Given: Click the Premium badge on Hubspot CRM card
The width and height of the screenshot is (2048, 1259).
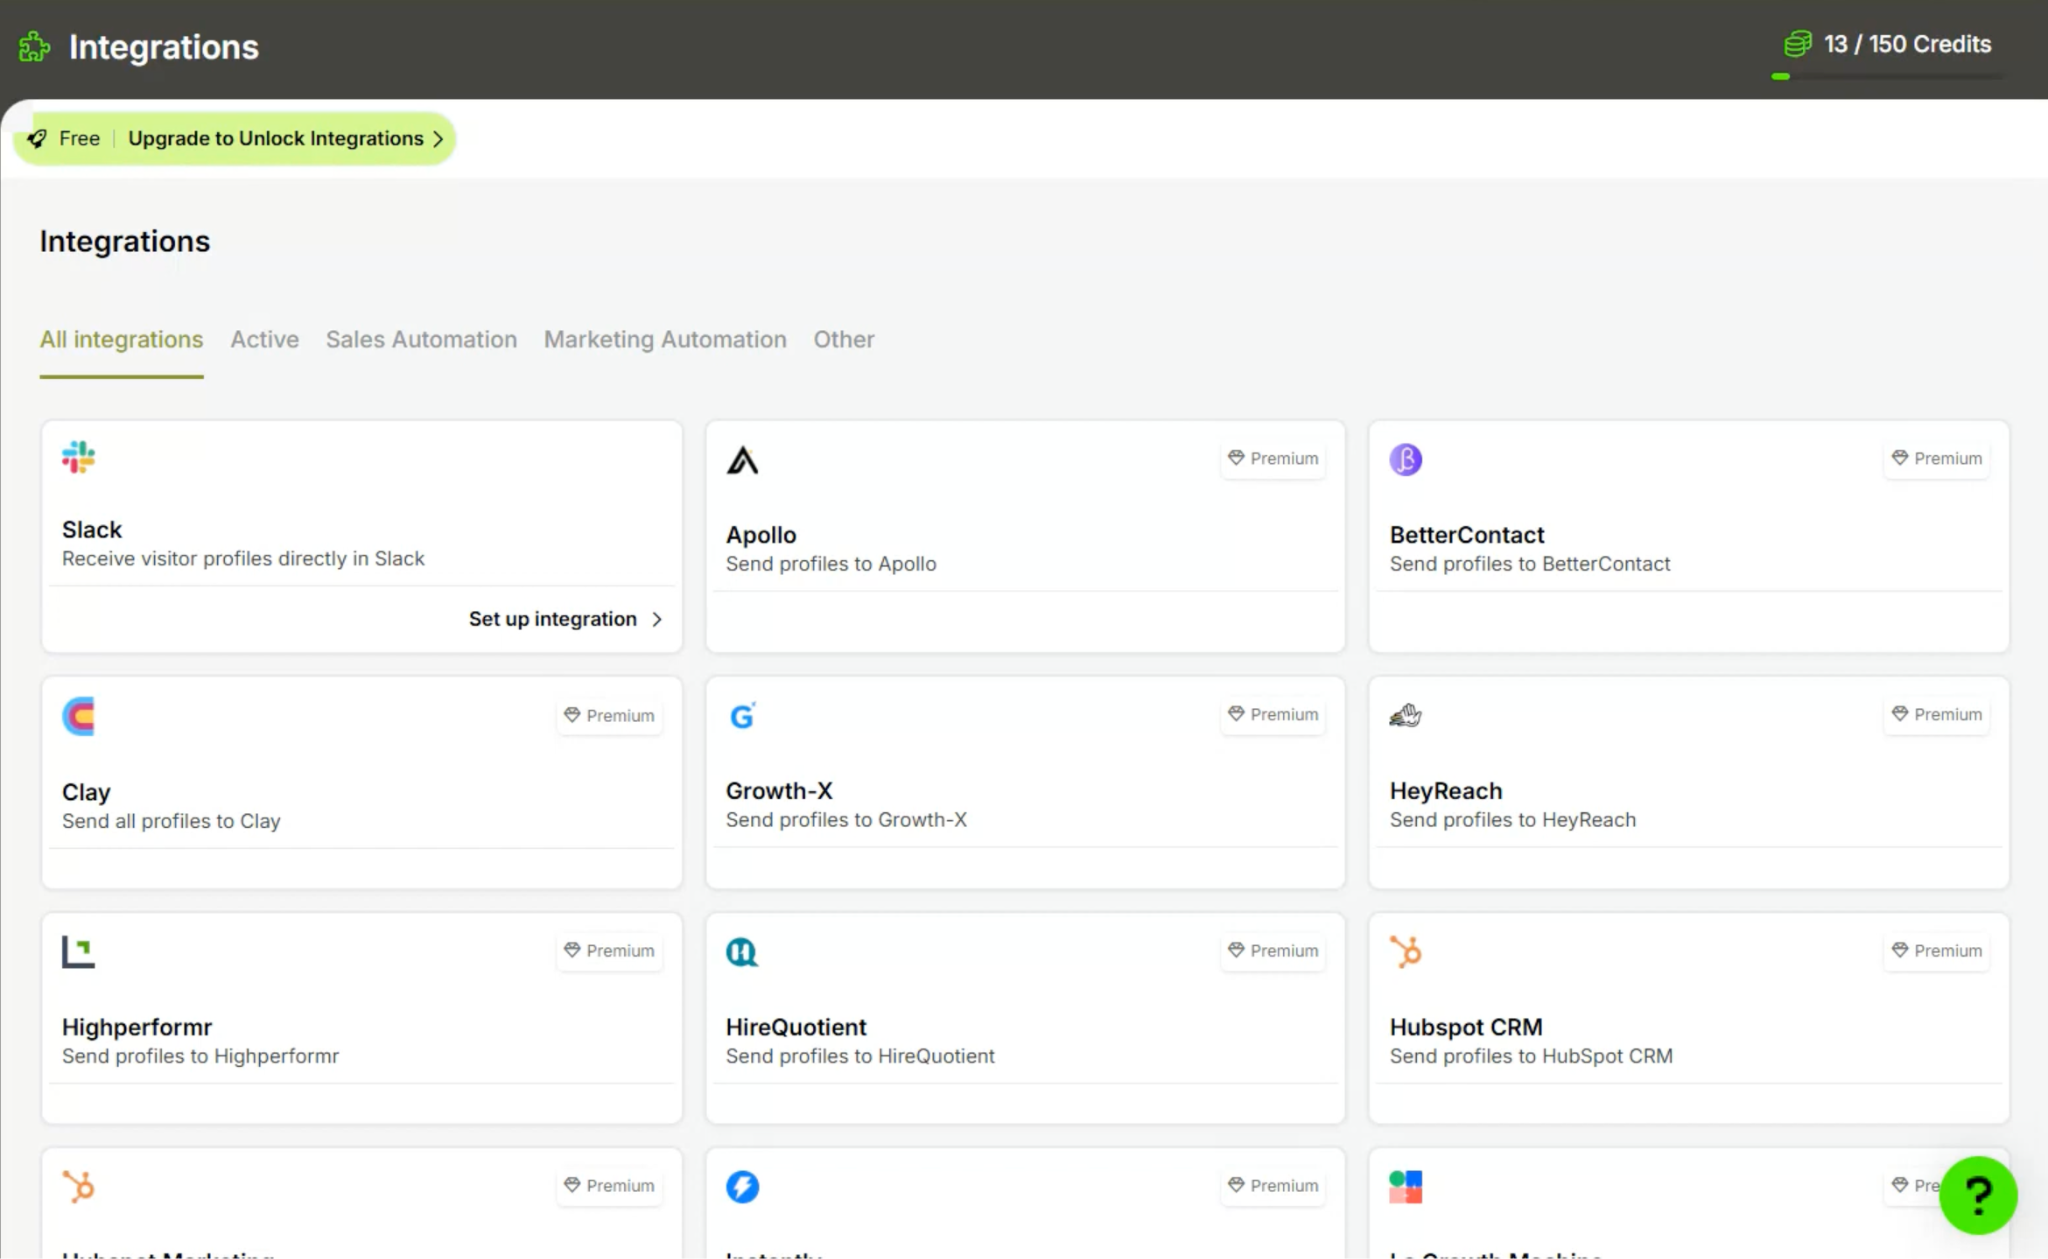Looking at the screenshot, I should pos(1937,950).
